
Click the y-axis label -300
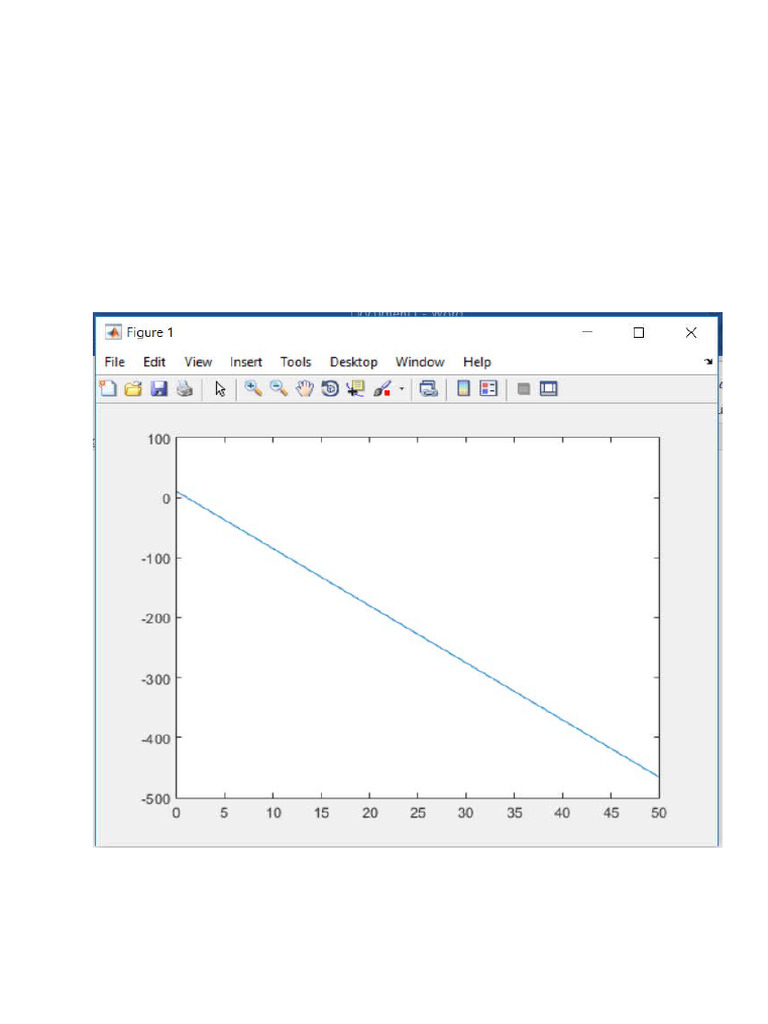point(155,679)
